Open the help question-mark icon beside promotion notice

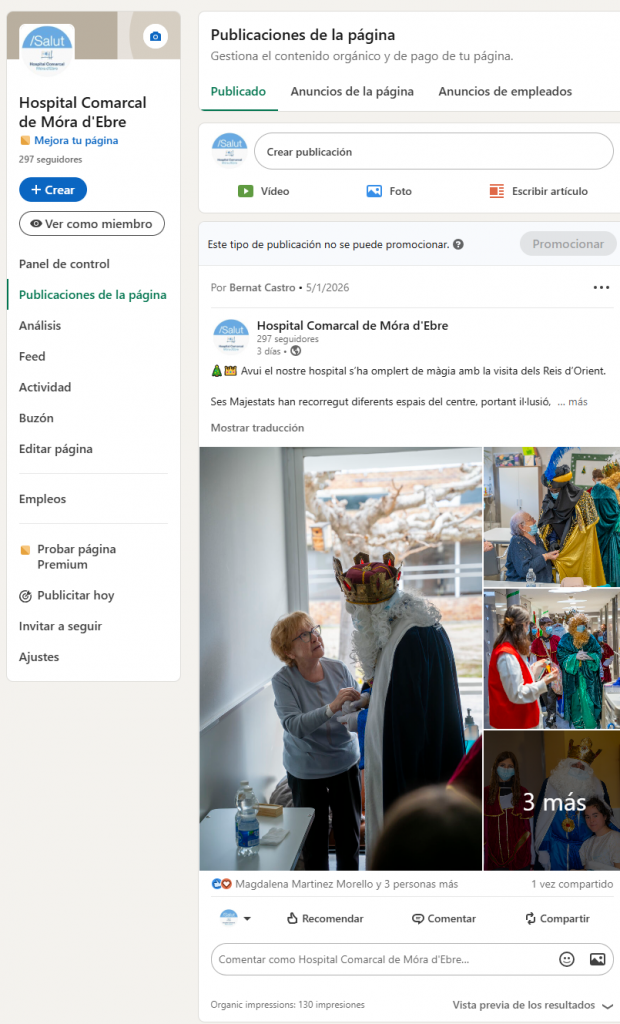(459, 244)
